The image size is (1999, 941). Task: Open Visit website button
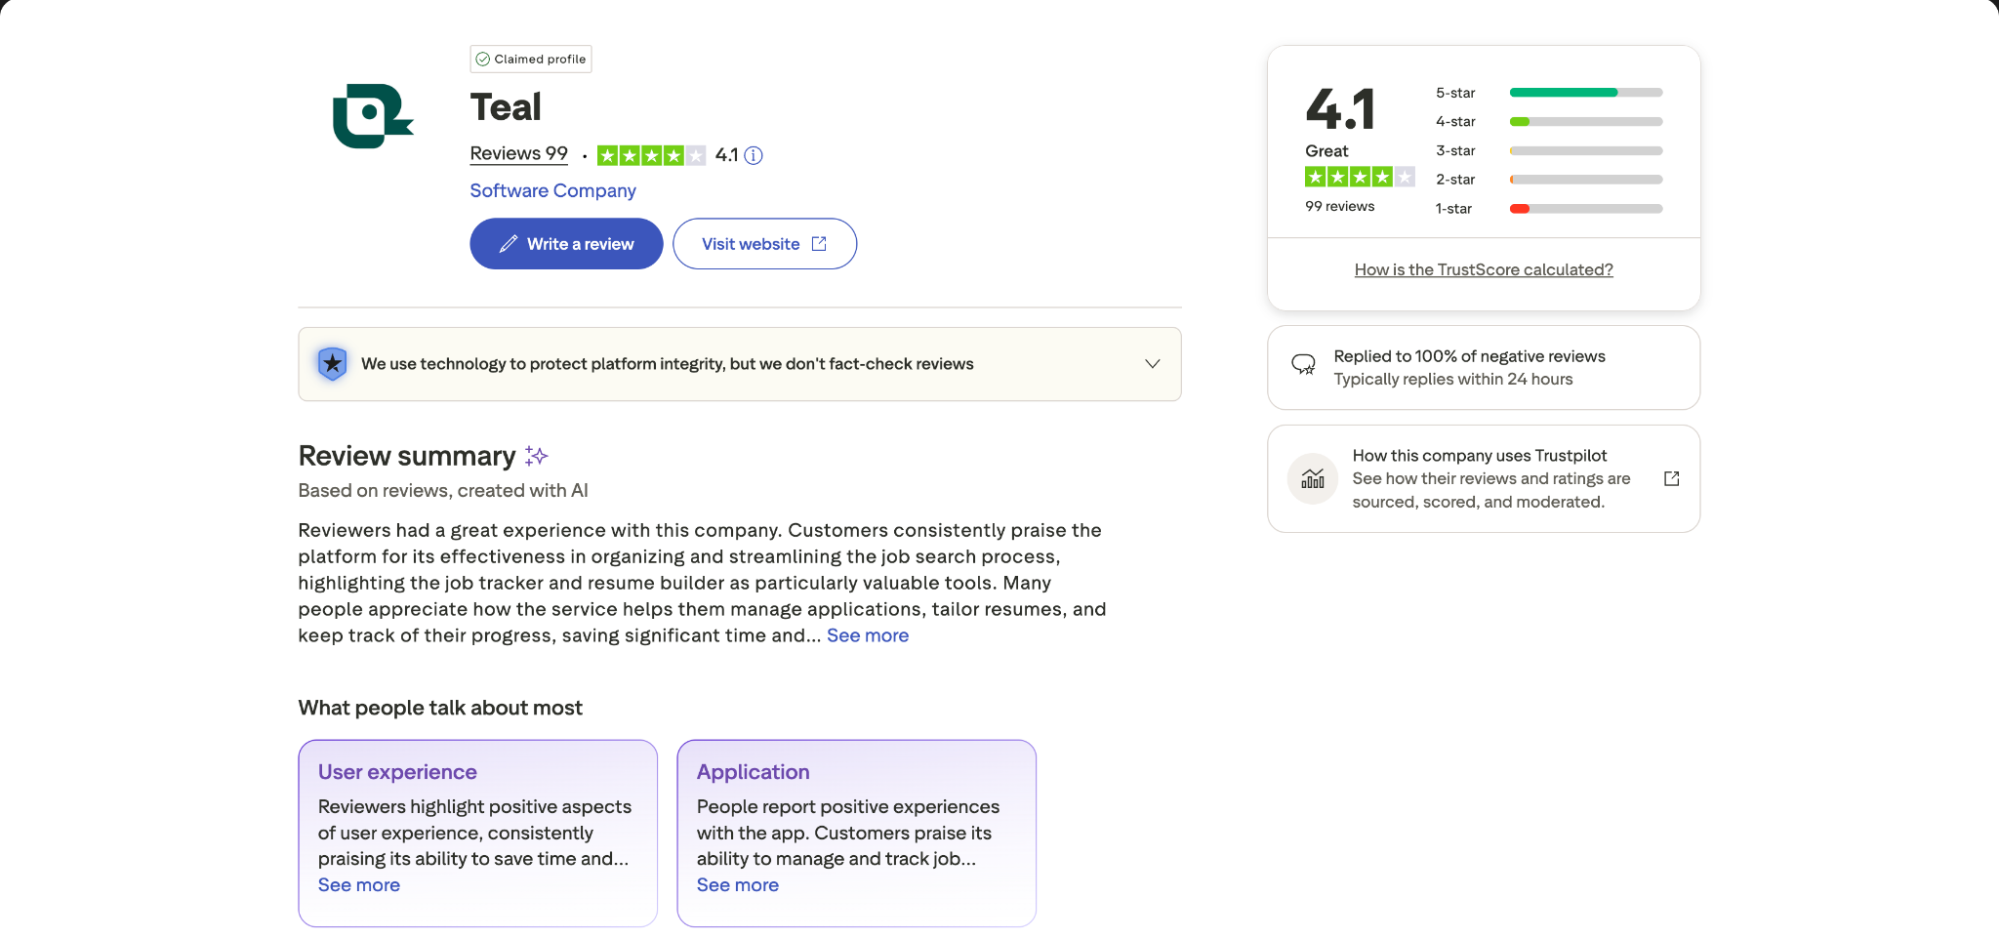[764, 244]
